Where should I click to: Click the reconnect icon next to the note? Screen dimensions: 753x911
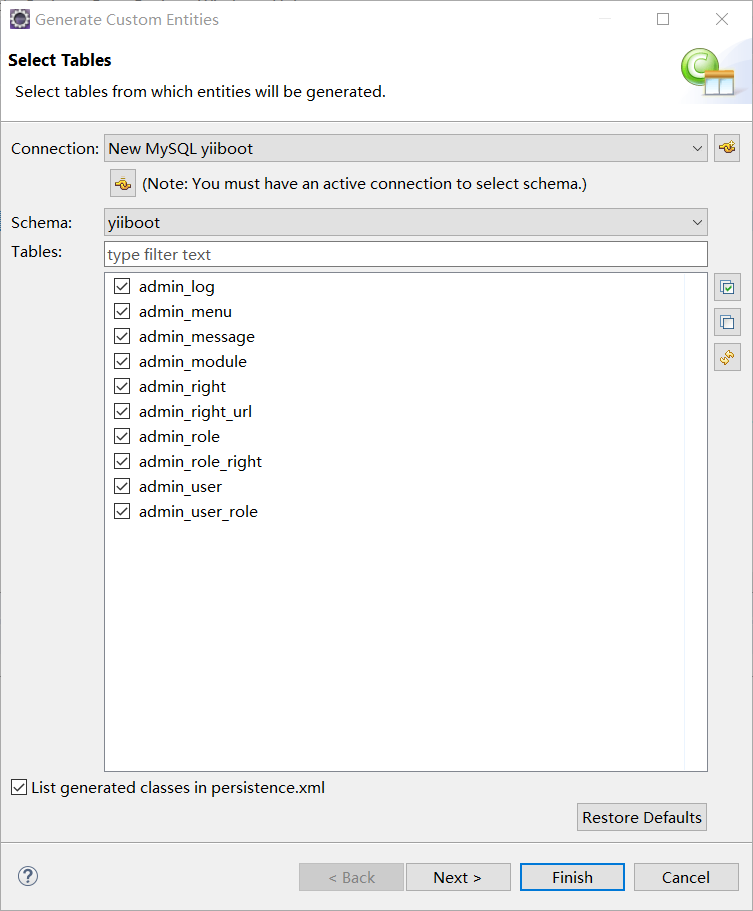[122, 183]
